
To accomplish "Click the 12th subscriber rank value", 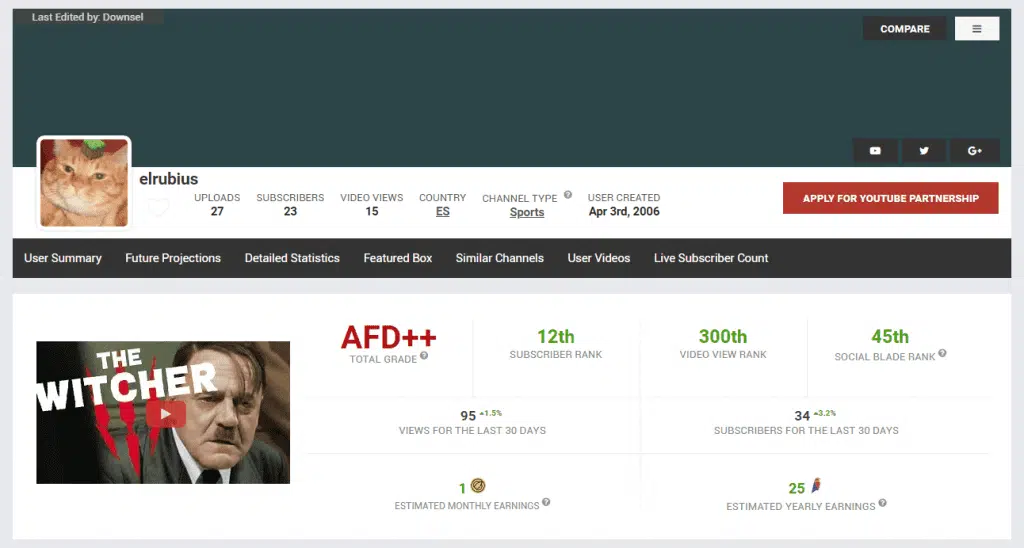I will click(x=556, y=336).
